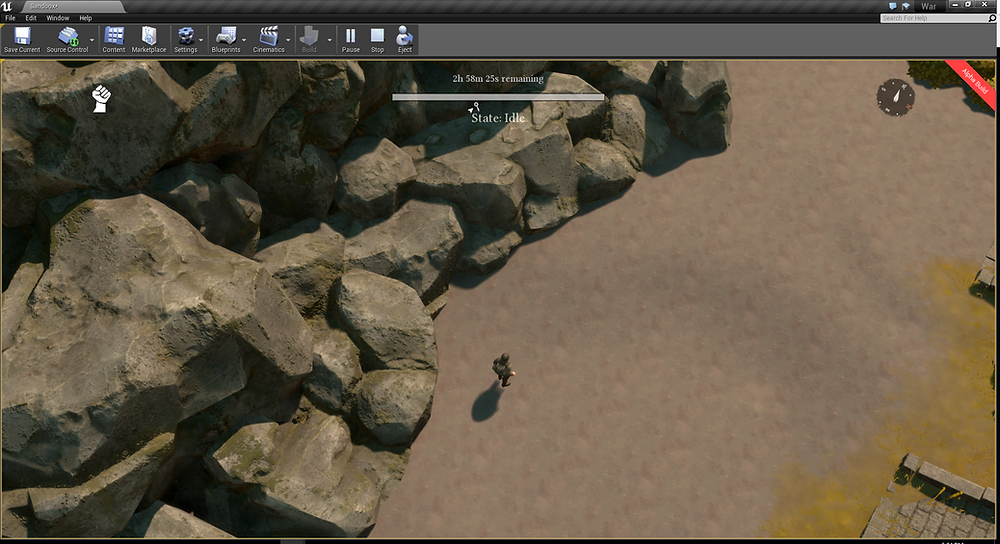Expand the Build options dropdown arrow
Viewport: 1000px width, 544px height.
pos(330,40)
